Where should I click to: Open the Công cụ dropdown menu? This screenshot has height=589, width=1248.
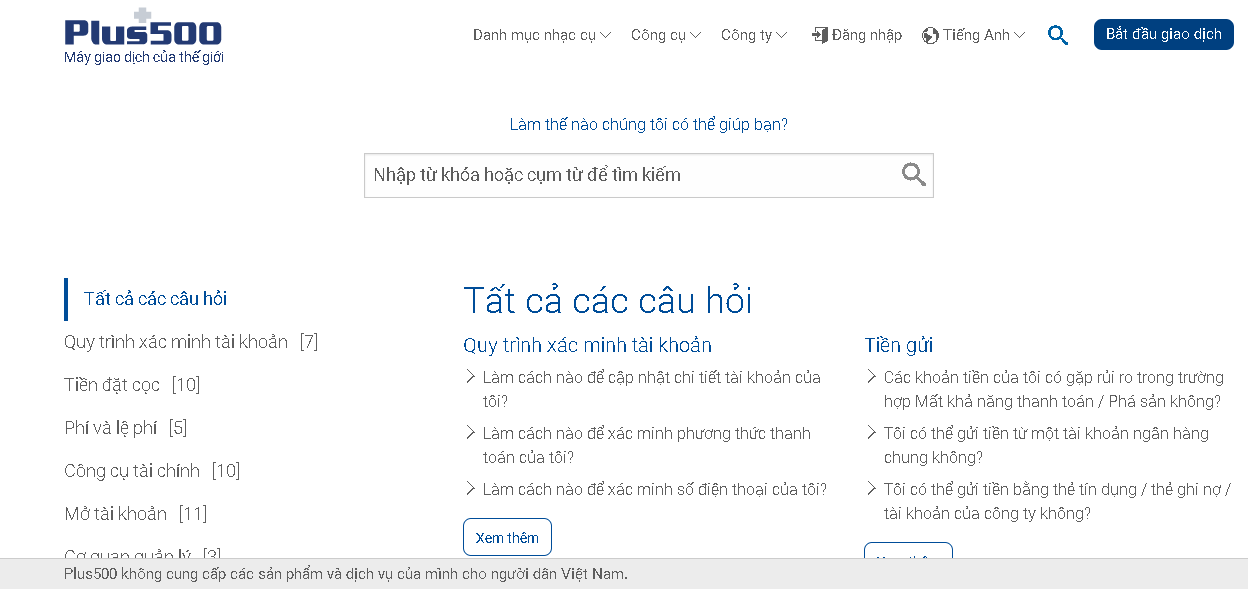665,35
